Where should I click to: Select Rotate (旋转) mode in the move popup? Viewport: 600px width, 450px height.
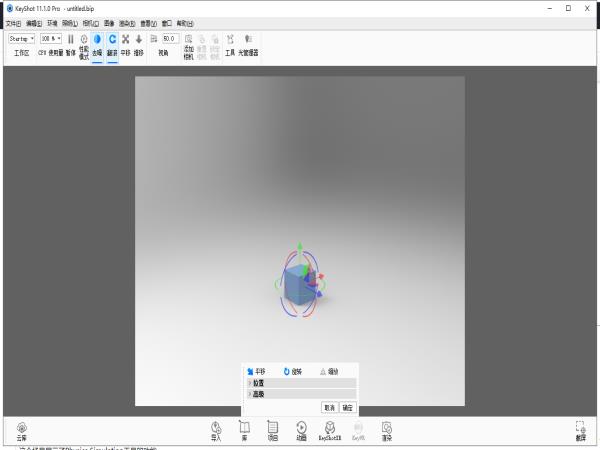click(x=293, y=371)
